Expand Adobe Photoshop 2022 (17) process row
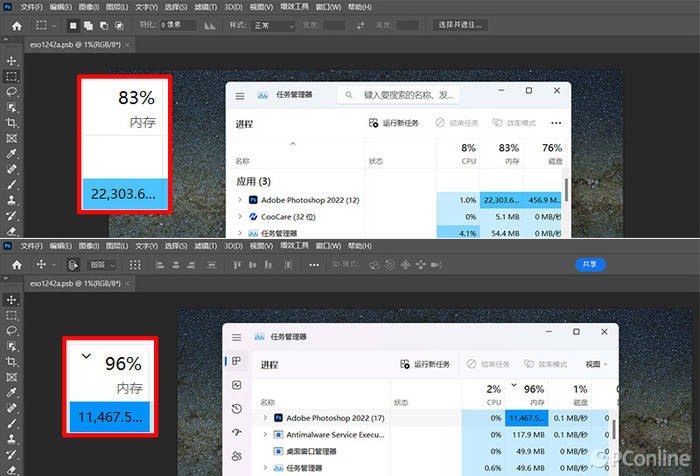Viewport: 700px width, 476px height. [x=265, y=418]
